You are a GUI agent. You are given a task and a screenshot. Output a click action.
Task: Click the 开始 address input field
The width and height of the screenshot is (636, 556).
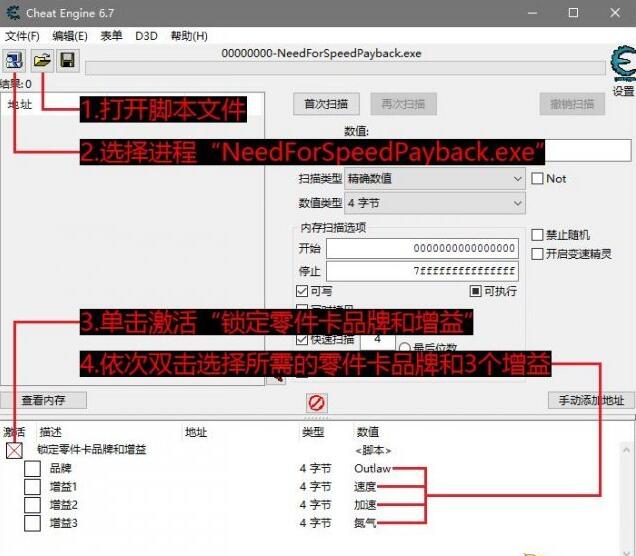pyautogui.click(x=422, y=248)
